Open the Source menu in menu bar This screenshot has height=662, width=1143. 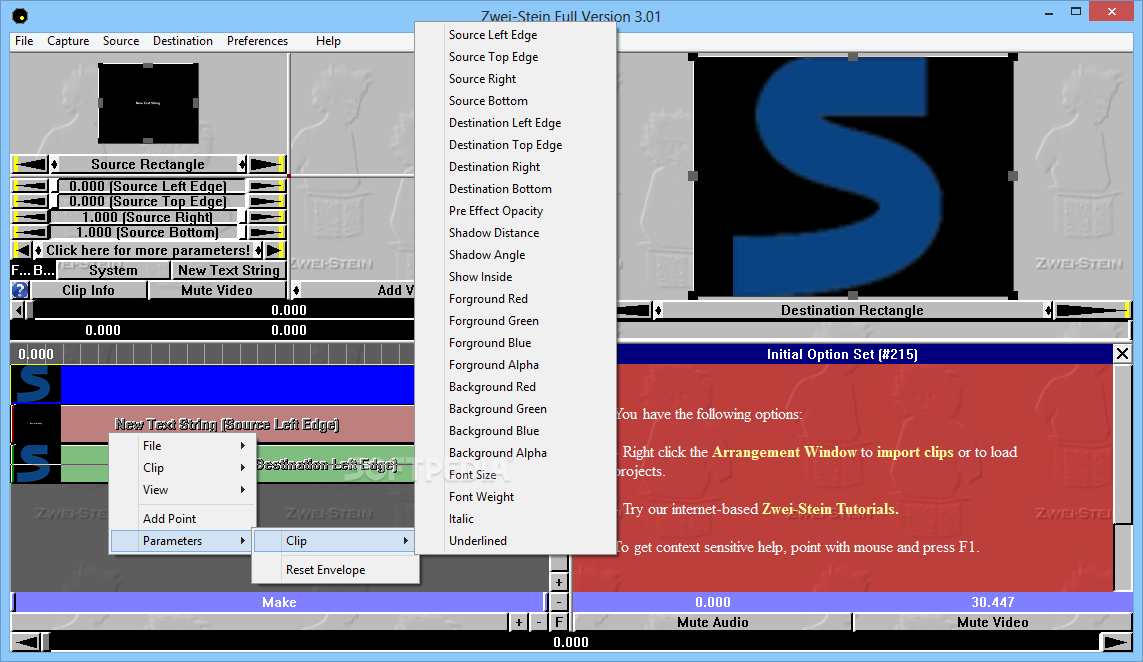pyautogui.click(x=121, y=41)
